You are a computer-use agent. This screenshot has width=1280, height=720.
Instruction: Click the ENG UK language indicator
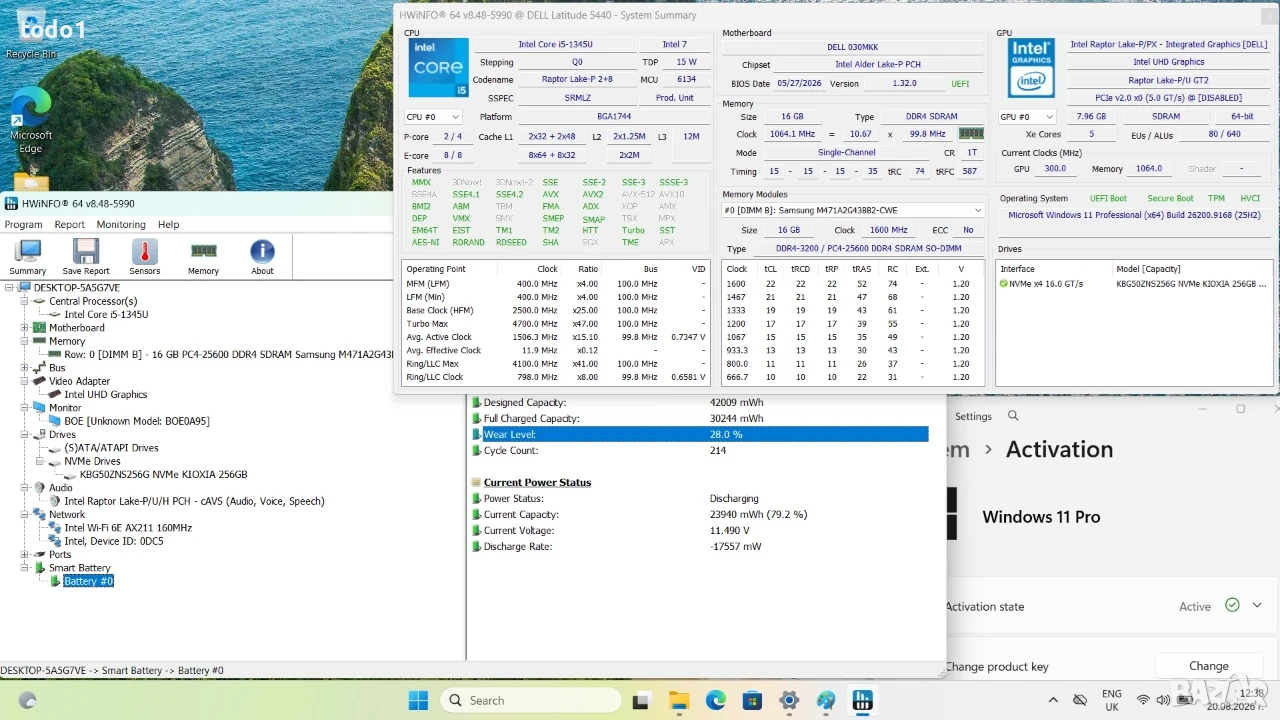click(x=1112, y=700)
